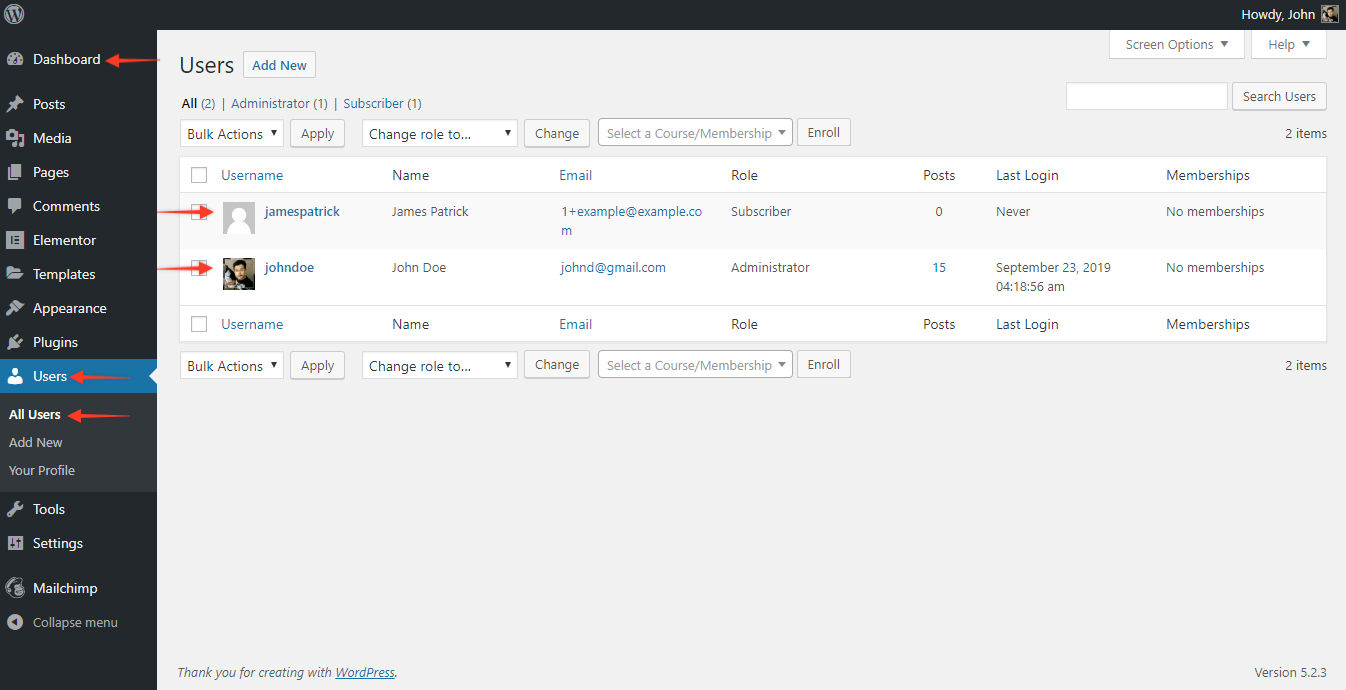The height and width of the screenshot is (690, 1346).
Task: Open the Plugins plug icon
Action: [x=15, y=342]
